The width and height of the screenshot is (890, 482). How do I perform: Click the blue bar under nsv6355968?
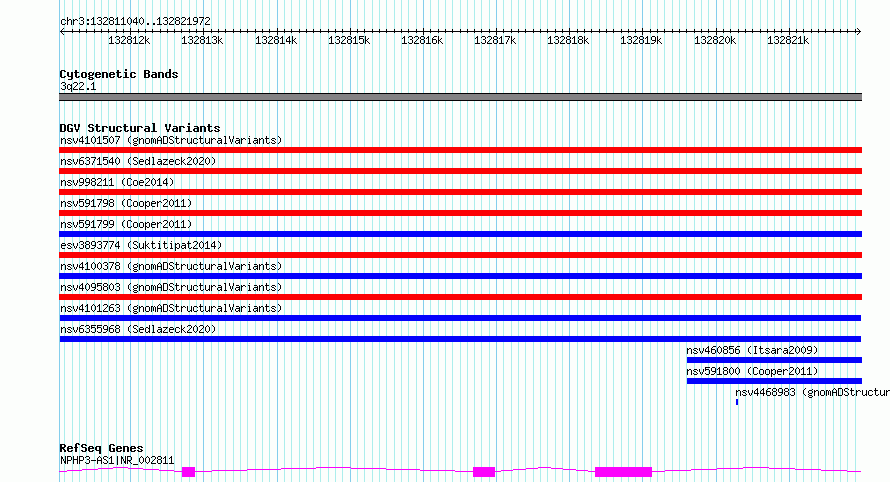tap(460, 339)
